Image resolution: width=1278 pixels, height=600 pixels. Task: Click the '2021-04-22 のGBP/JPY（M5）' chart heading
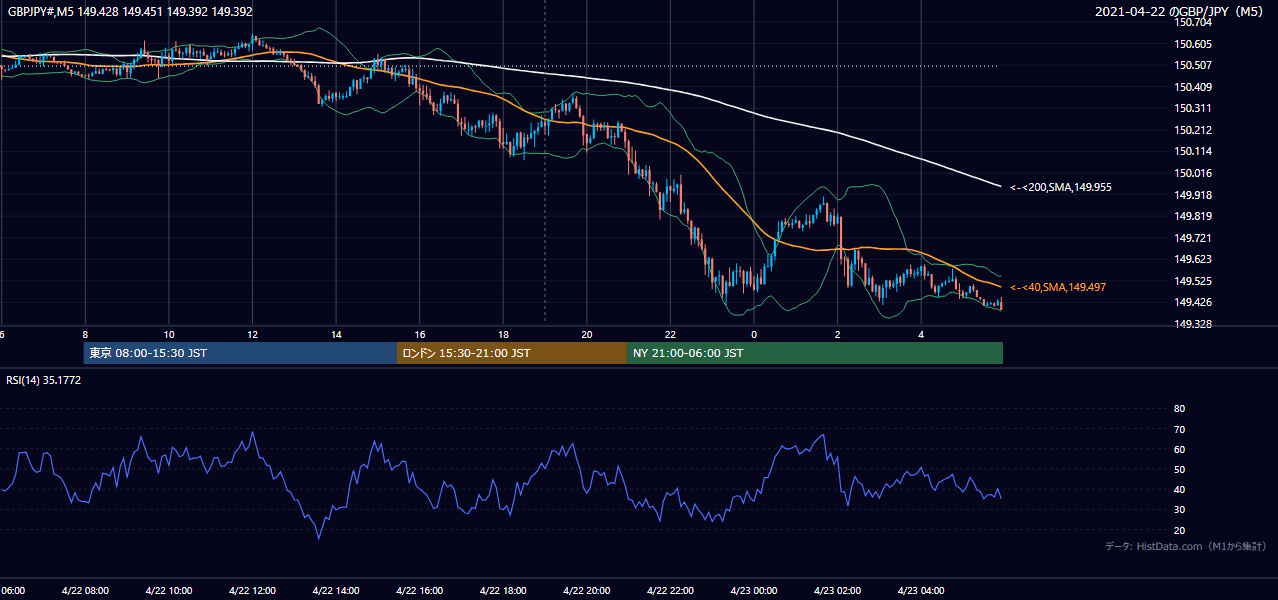tap(1180, 11)
